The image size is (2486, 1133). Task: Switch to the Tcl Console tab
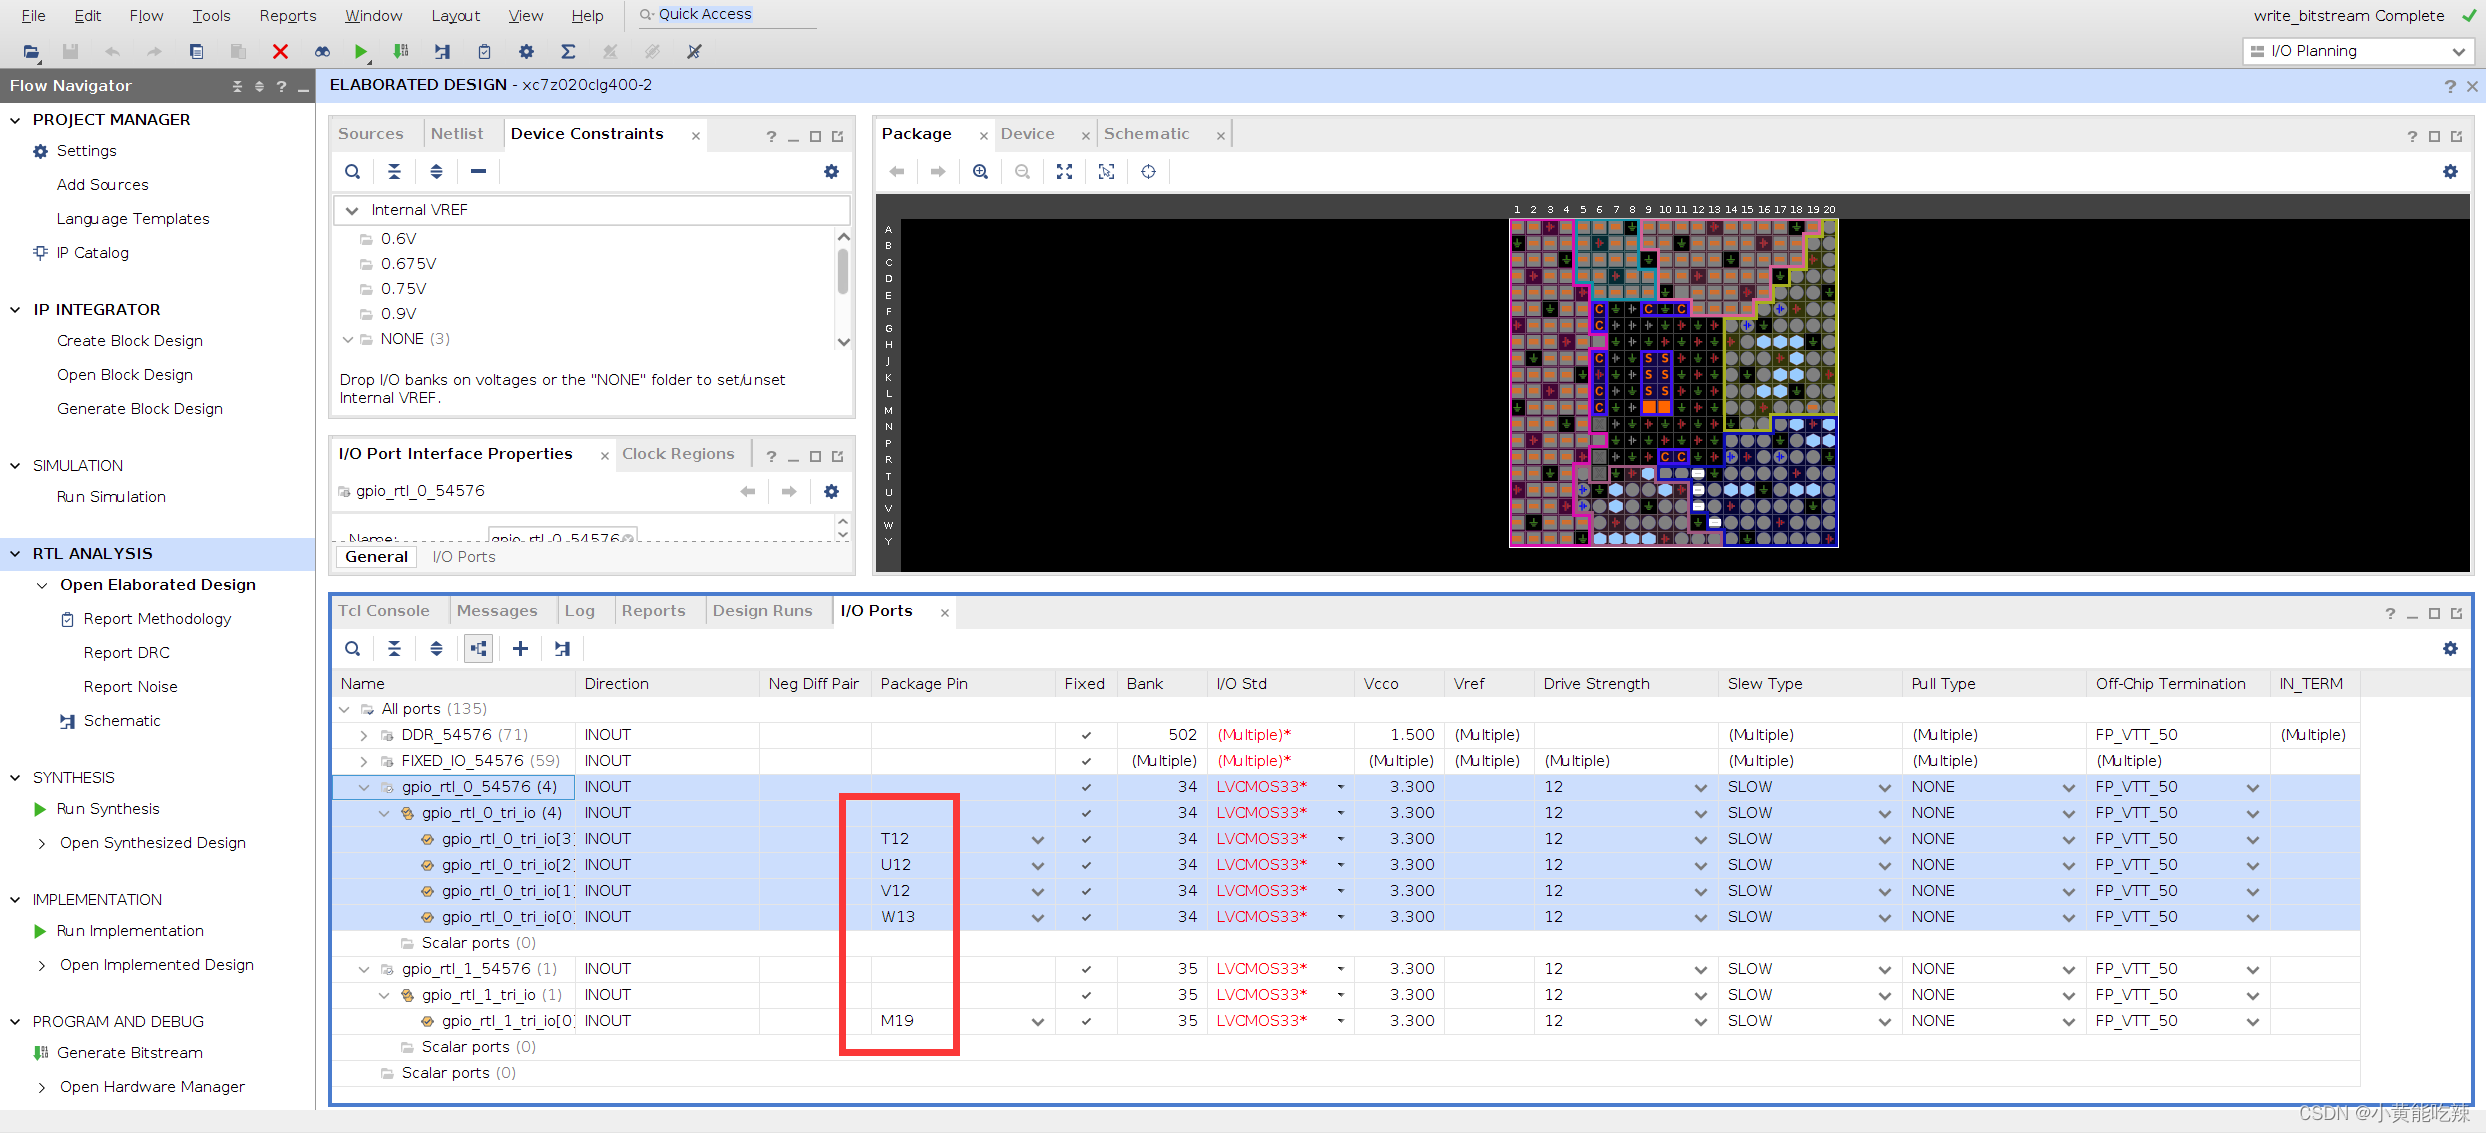click(384, 611)
